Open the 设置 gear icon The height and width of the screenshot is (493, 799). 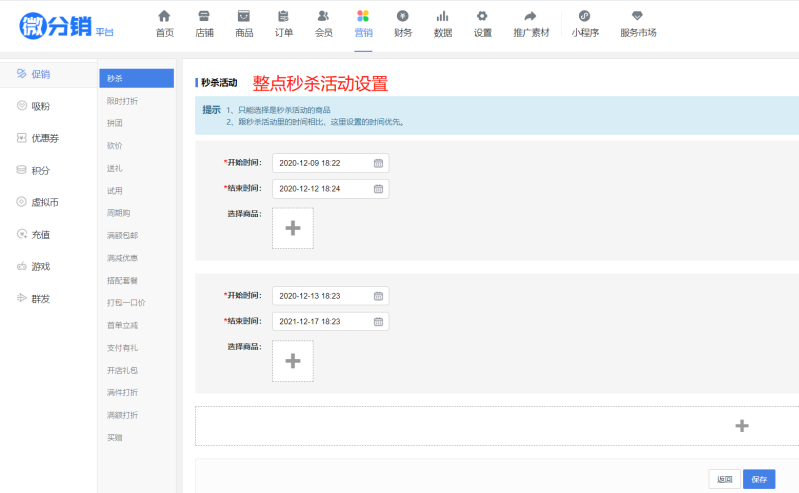point(482,16)
